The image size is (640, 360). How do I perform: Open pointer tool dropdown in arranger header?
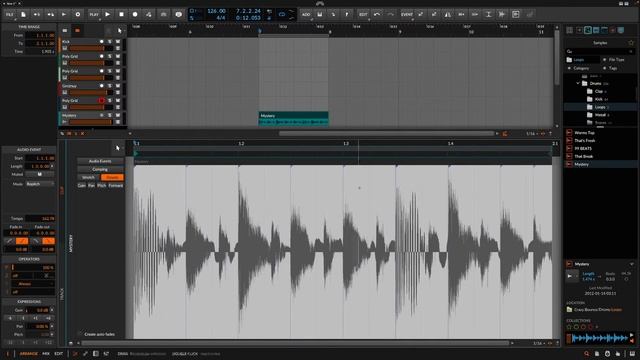coord(120,31)
